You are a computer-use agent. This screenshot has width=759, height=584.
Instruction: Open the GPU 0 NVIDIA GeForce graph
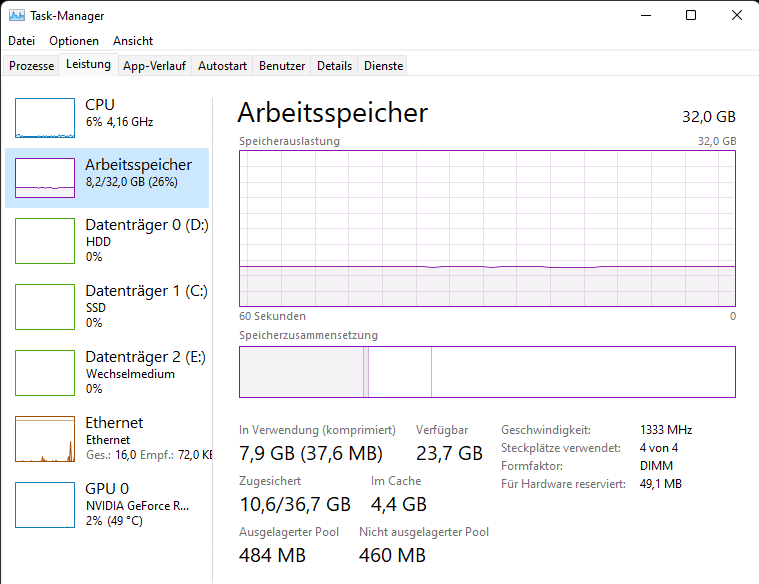pyautogui.click(x=45, y=505)
